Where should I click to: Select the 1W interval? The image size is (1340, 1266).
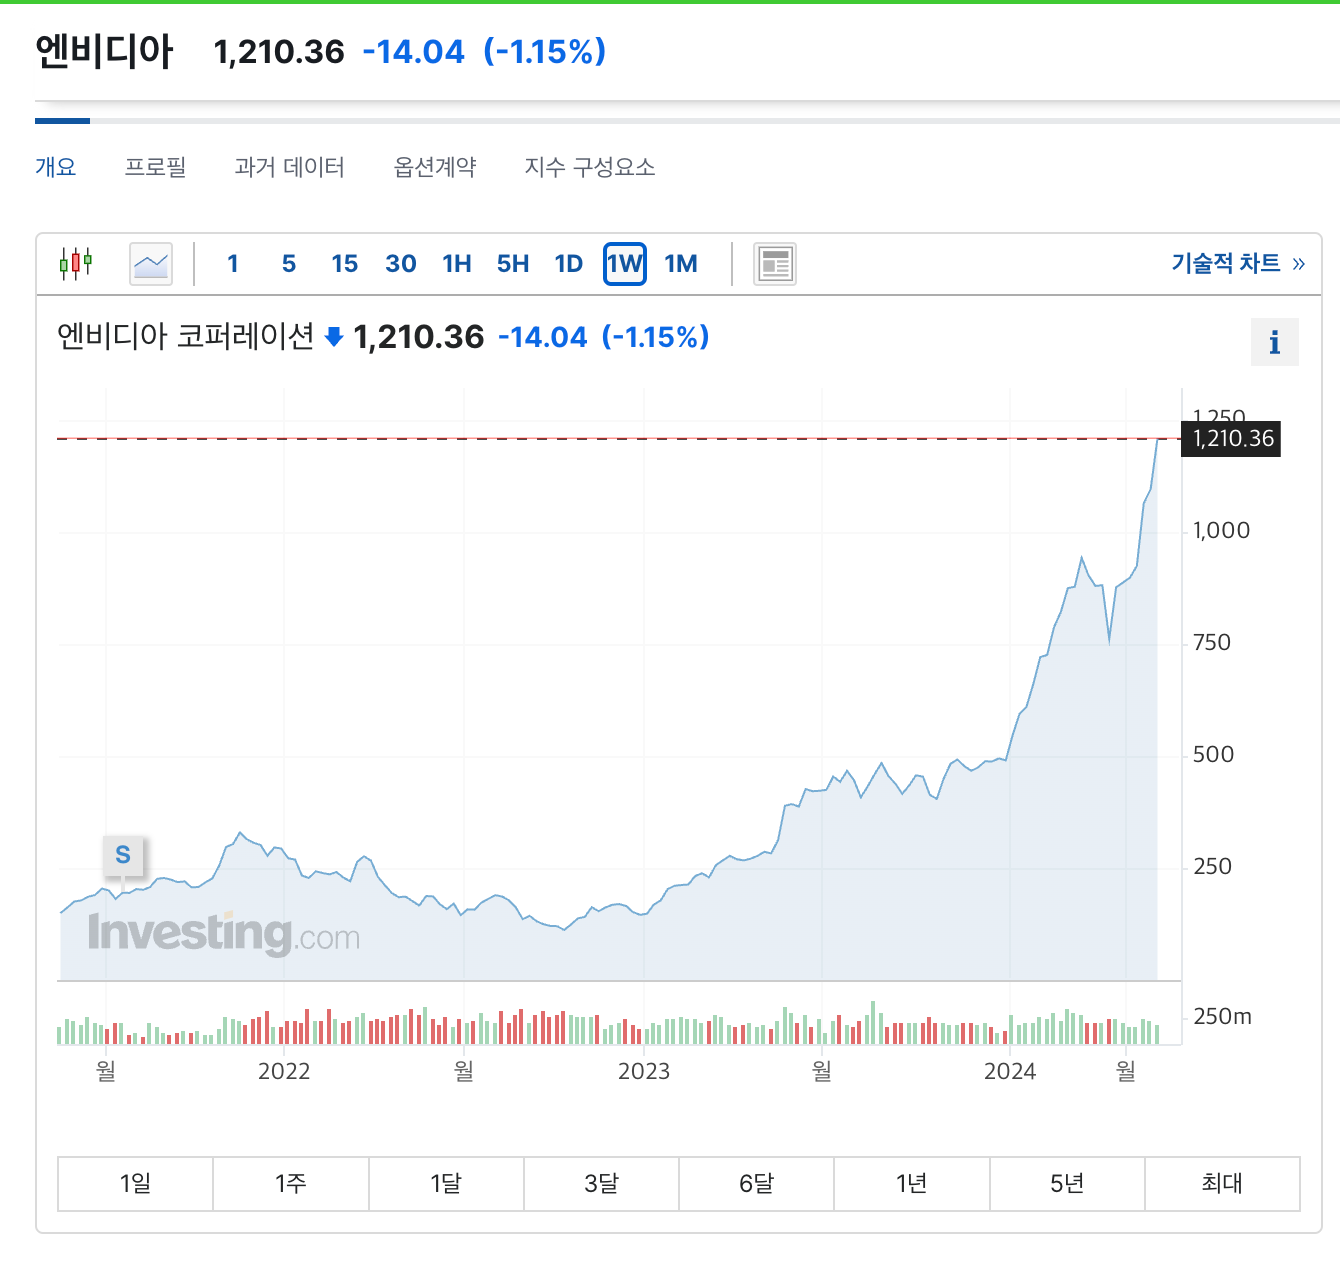point(625,264)
